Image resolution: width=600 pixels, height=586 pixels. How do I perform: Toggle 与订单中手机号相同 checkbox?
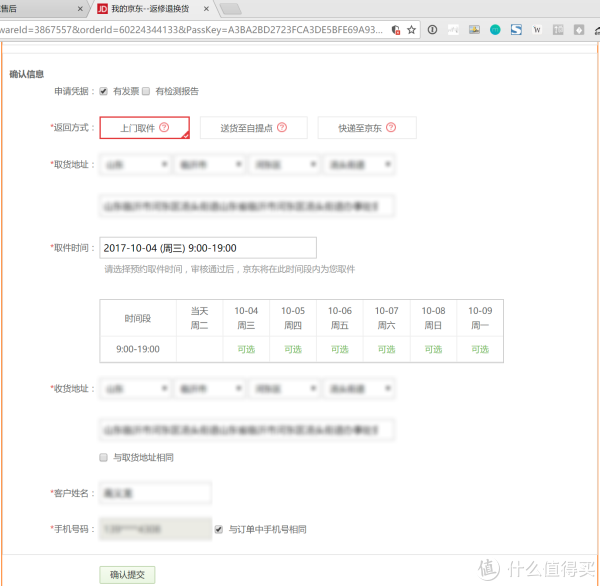[219, 529]
